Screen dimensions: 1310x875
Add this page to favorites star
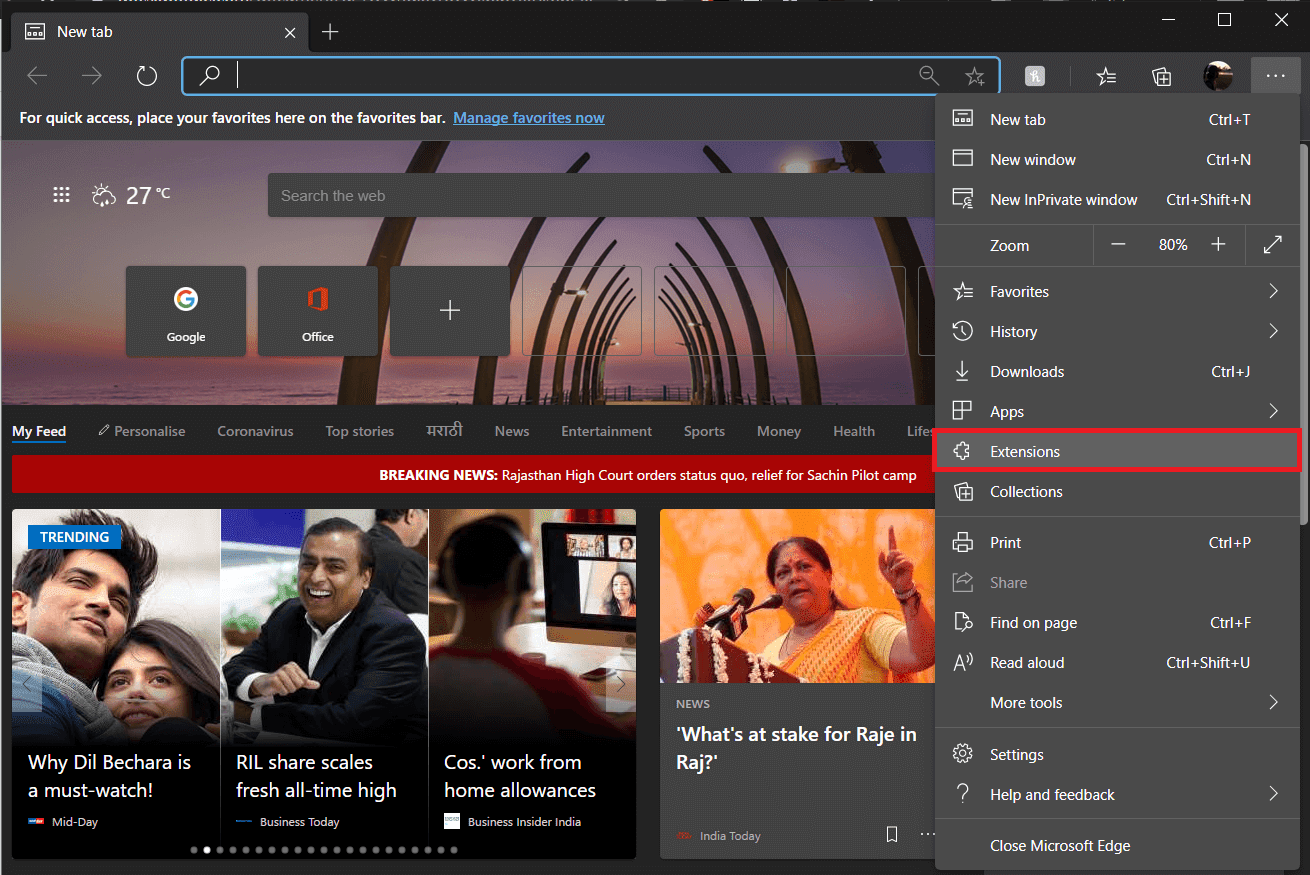(974, 76)
